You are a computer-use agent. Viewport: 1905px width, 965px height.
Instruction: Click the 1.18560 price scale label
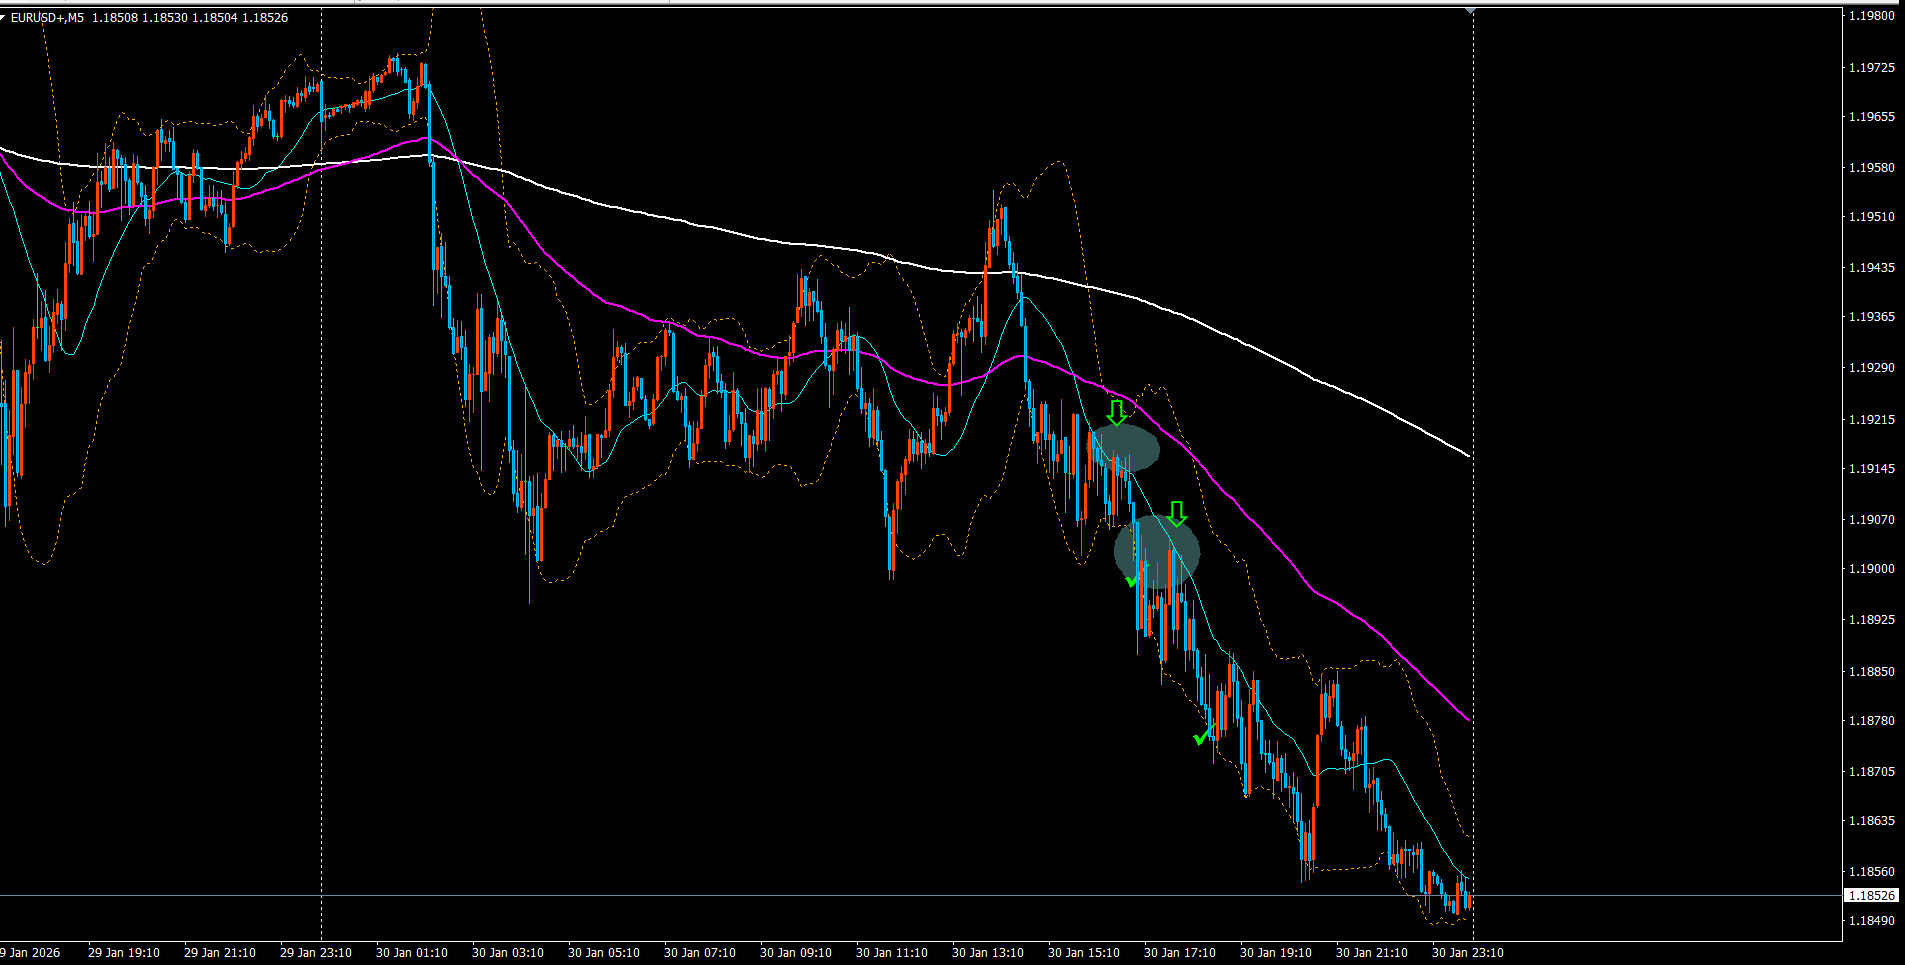click(1872, 871)
